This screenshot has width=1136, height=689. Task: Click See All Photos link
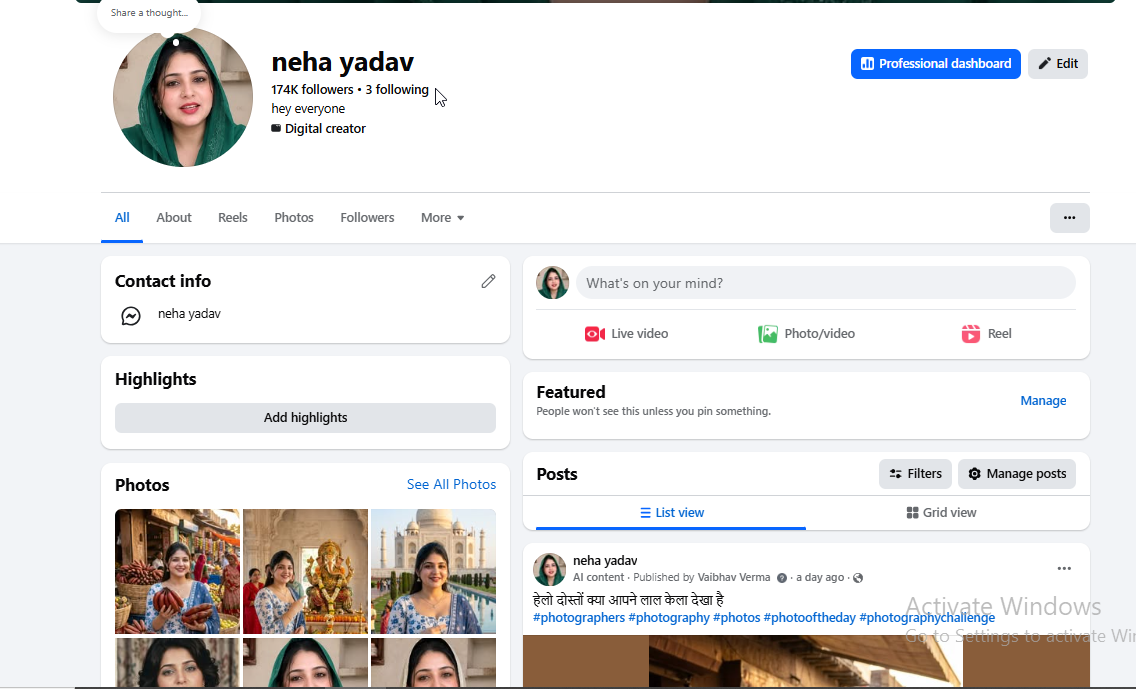tap(451, 485)
